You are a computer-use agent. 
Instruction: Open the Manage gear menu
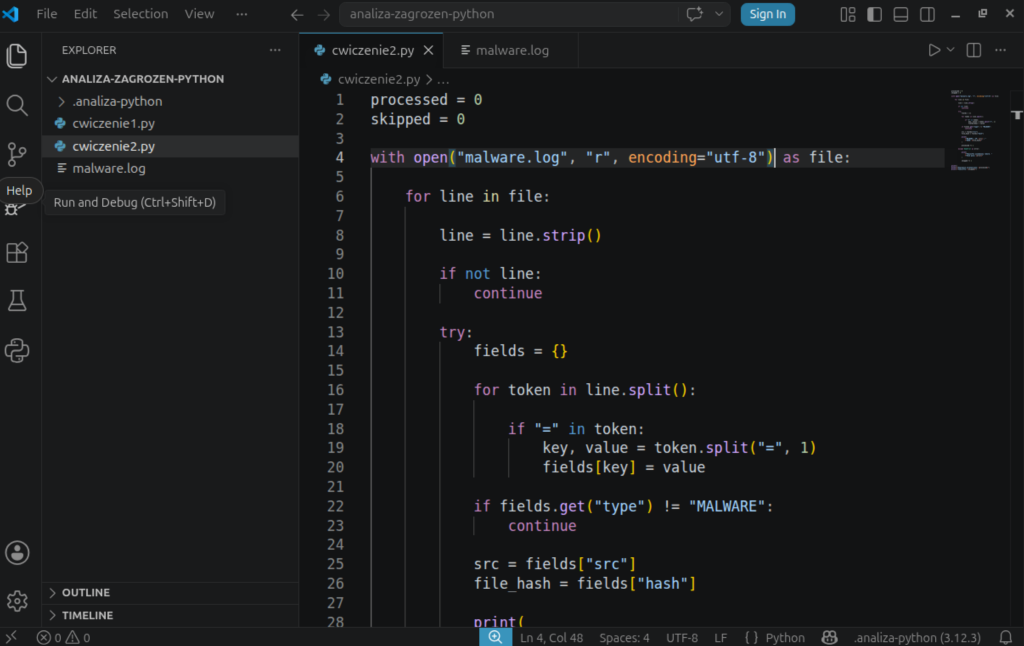17,601
